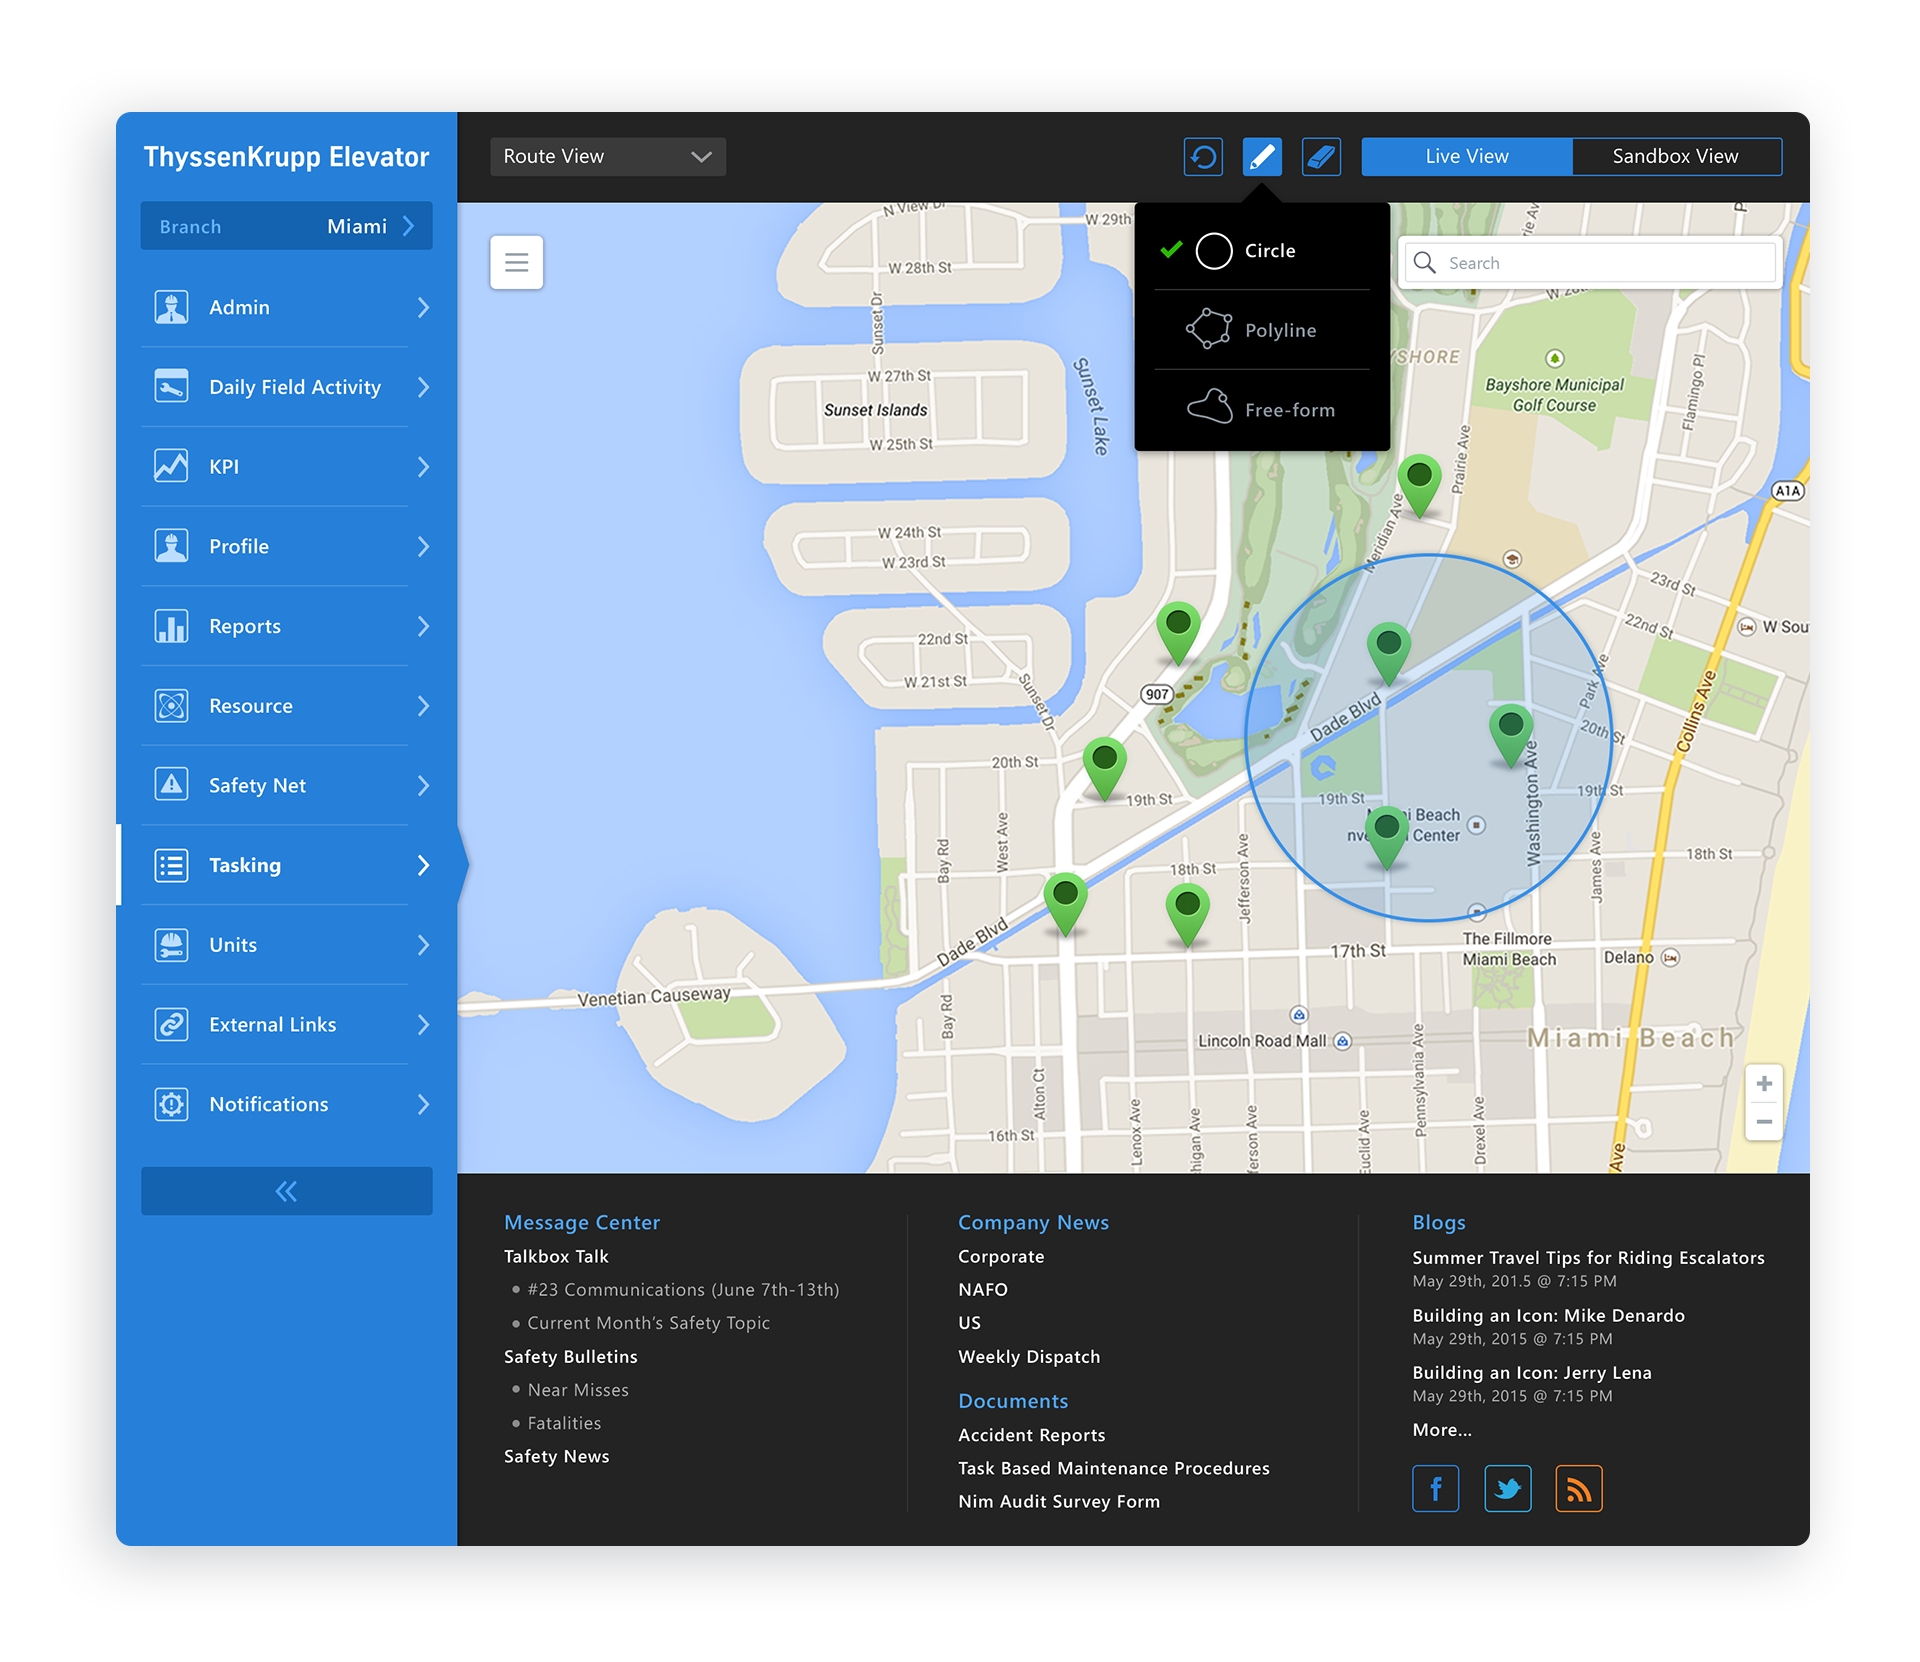Zoom out on the map with minus
Screen dimensions: 1920x1662
point(1764,1122)
